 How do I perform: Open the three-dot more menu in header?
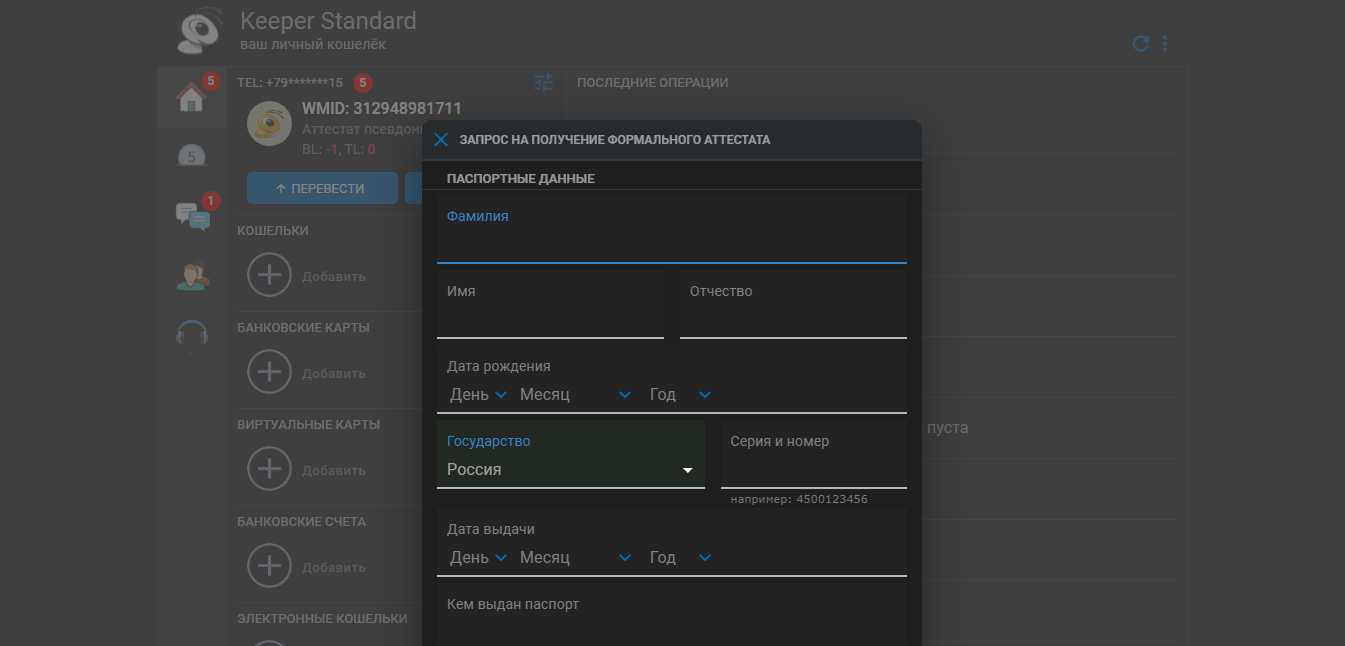click(x=1165, y=44)
